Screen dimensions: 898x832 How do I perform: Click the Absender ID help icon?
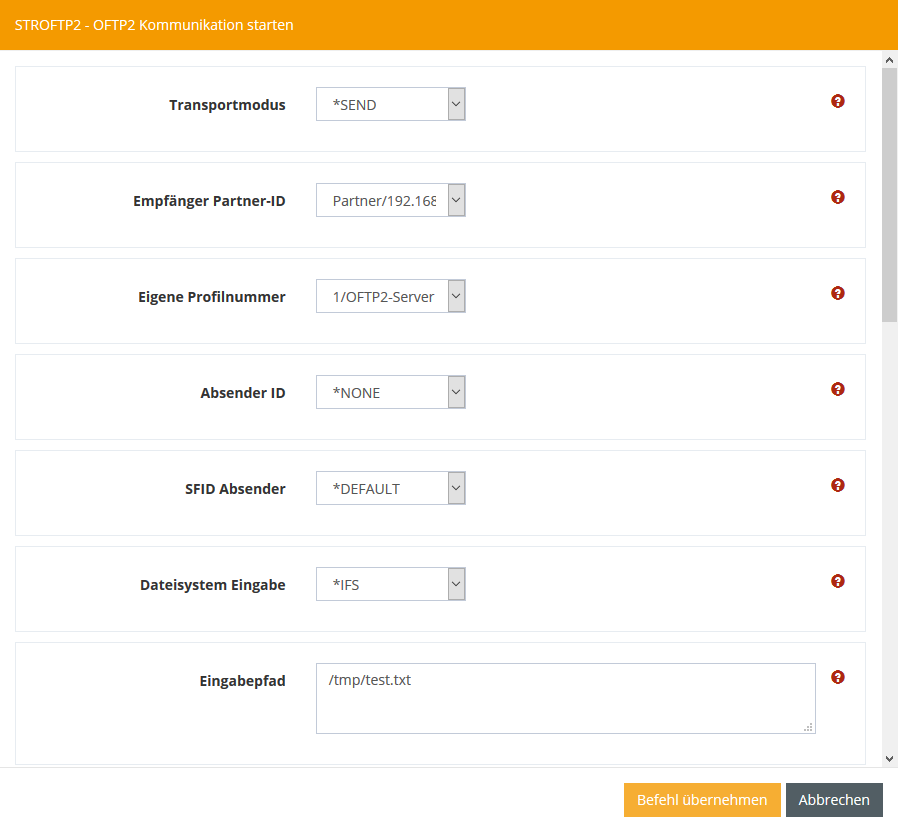(838, 389)
